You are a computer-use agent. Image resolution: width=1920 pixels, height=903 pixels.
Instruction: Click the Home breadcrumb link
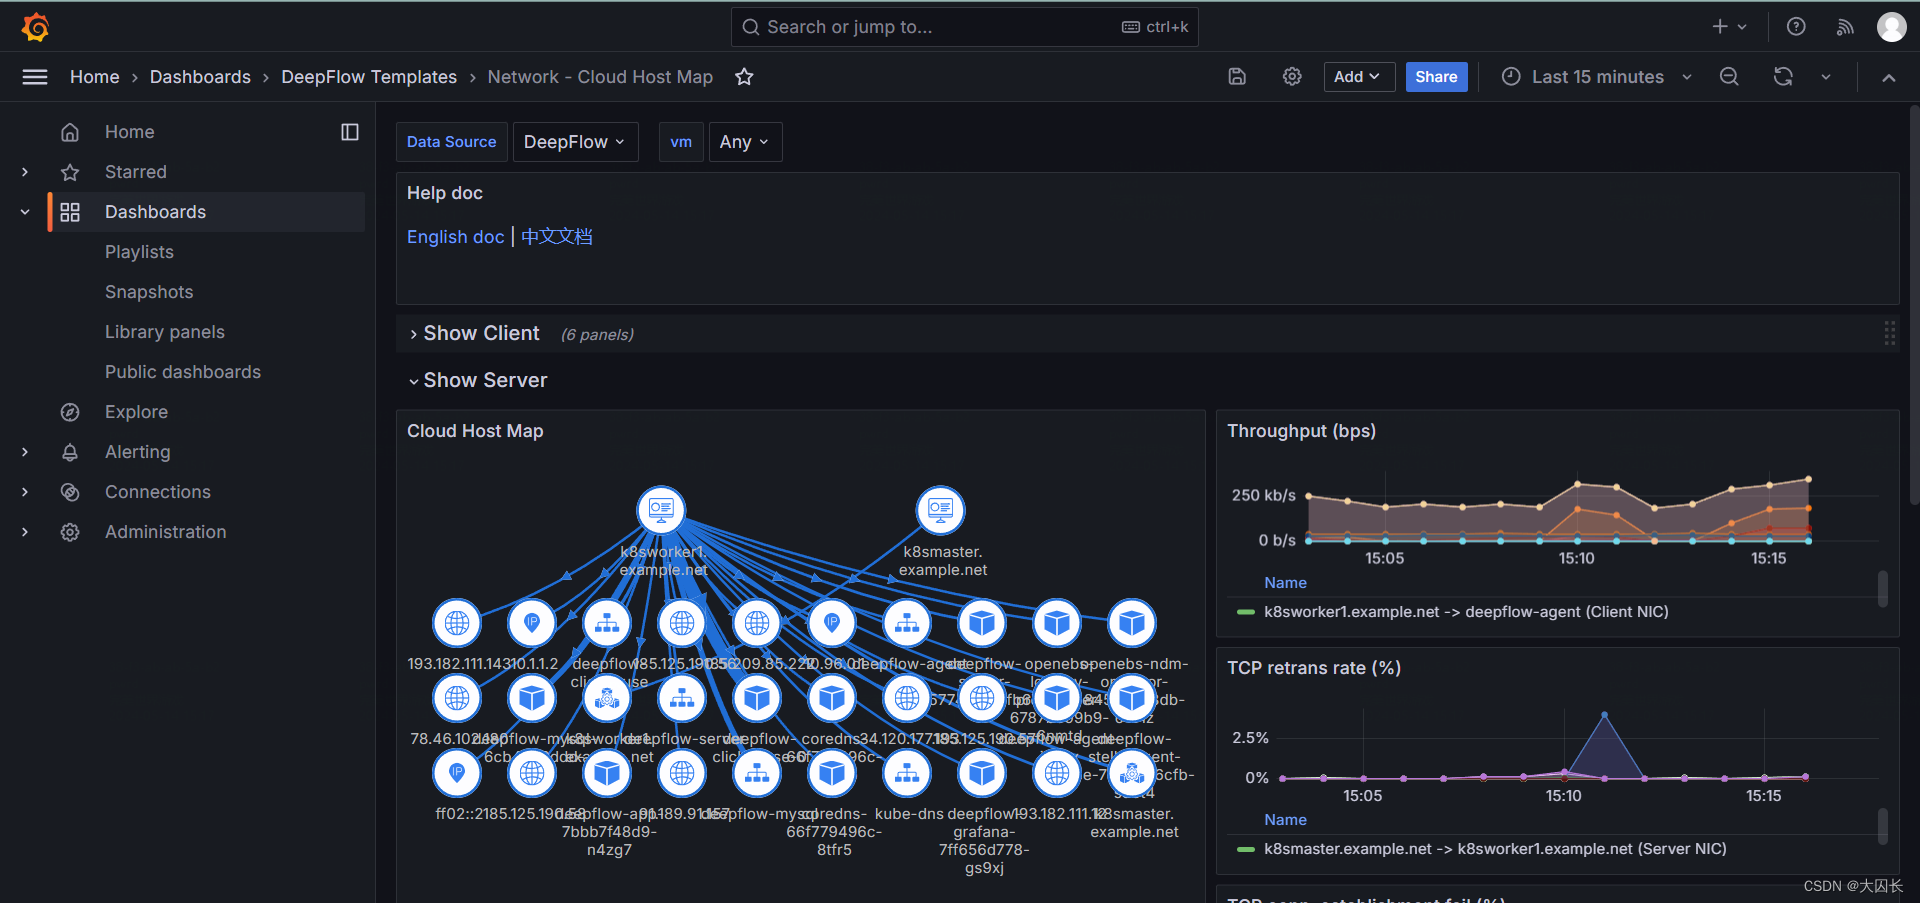(94, 77)
